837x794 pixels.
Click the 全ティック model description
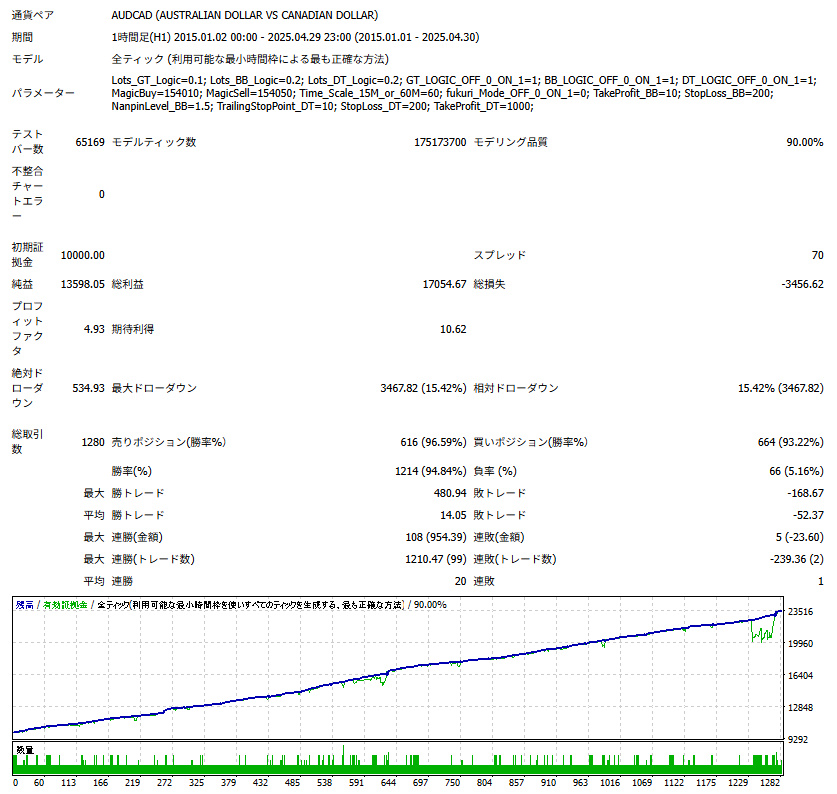pos(250,59)
